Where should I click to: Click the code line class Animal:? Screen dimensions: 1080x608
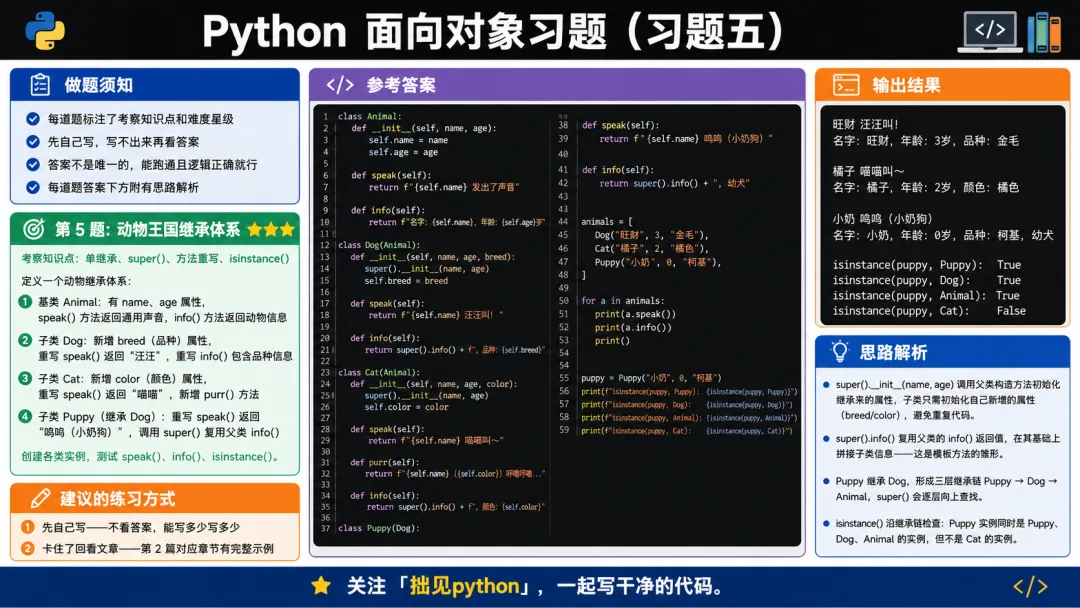(370, 116)
